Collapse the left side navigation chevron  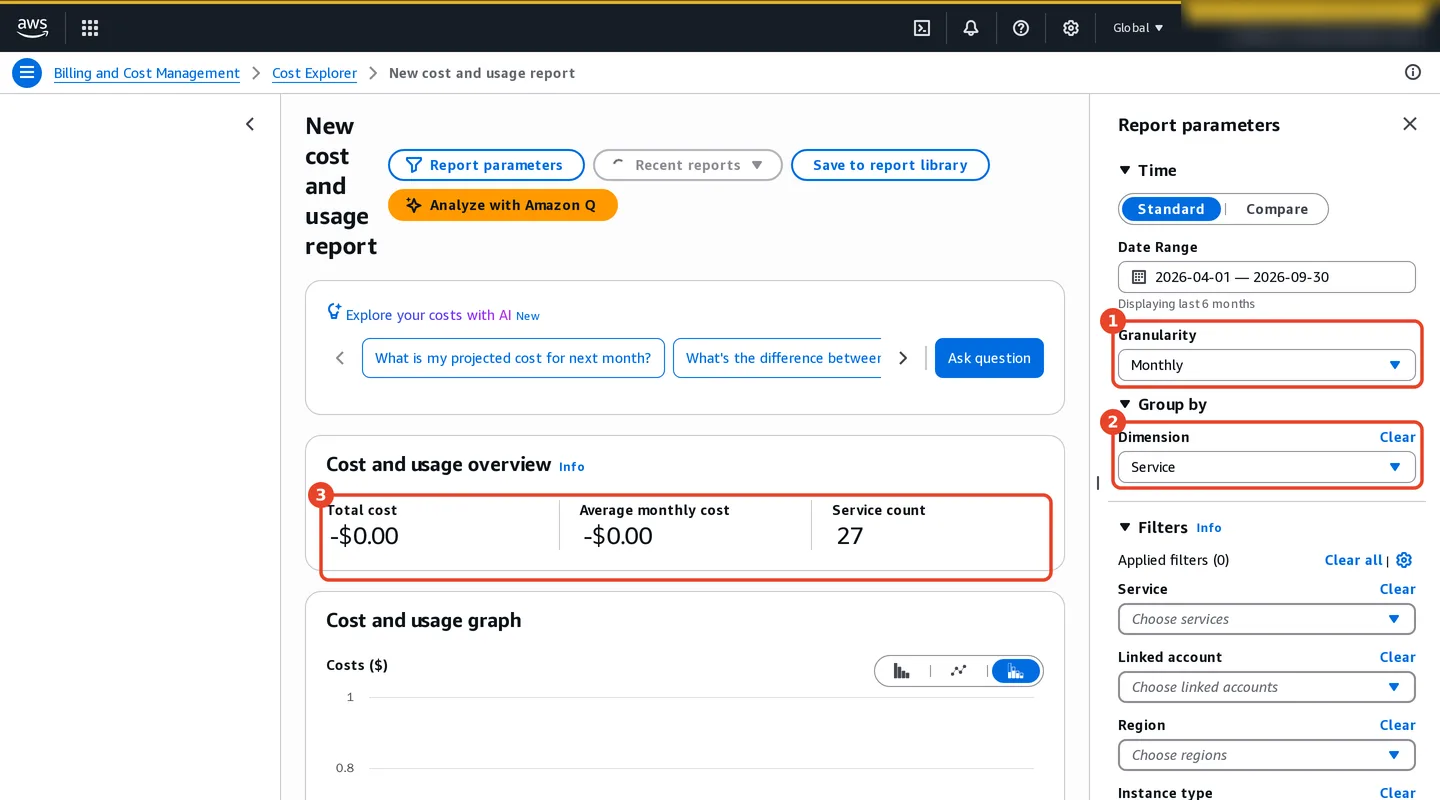(x=250, y=124)
